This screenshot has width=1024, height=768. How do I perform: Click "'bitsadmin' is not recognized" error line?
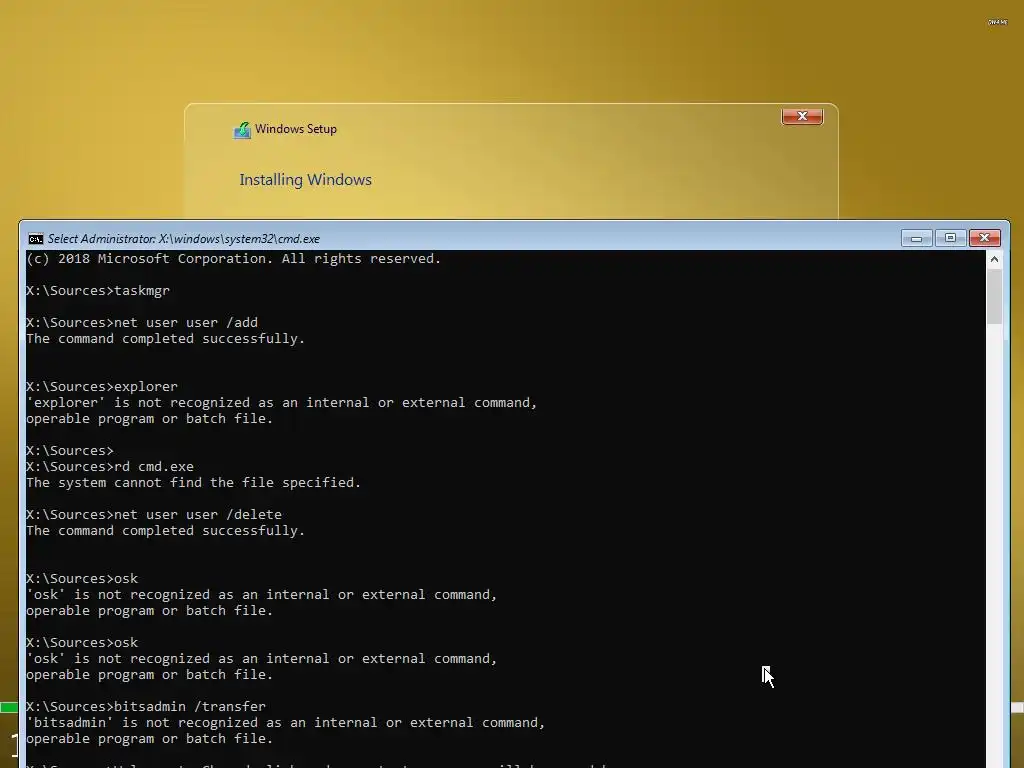point(285,723)
